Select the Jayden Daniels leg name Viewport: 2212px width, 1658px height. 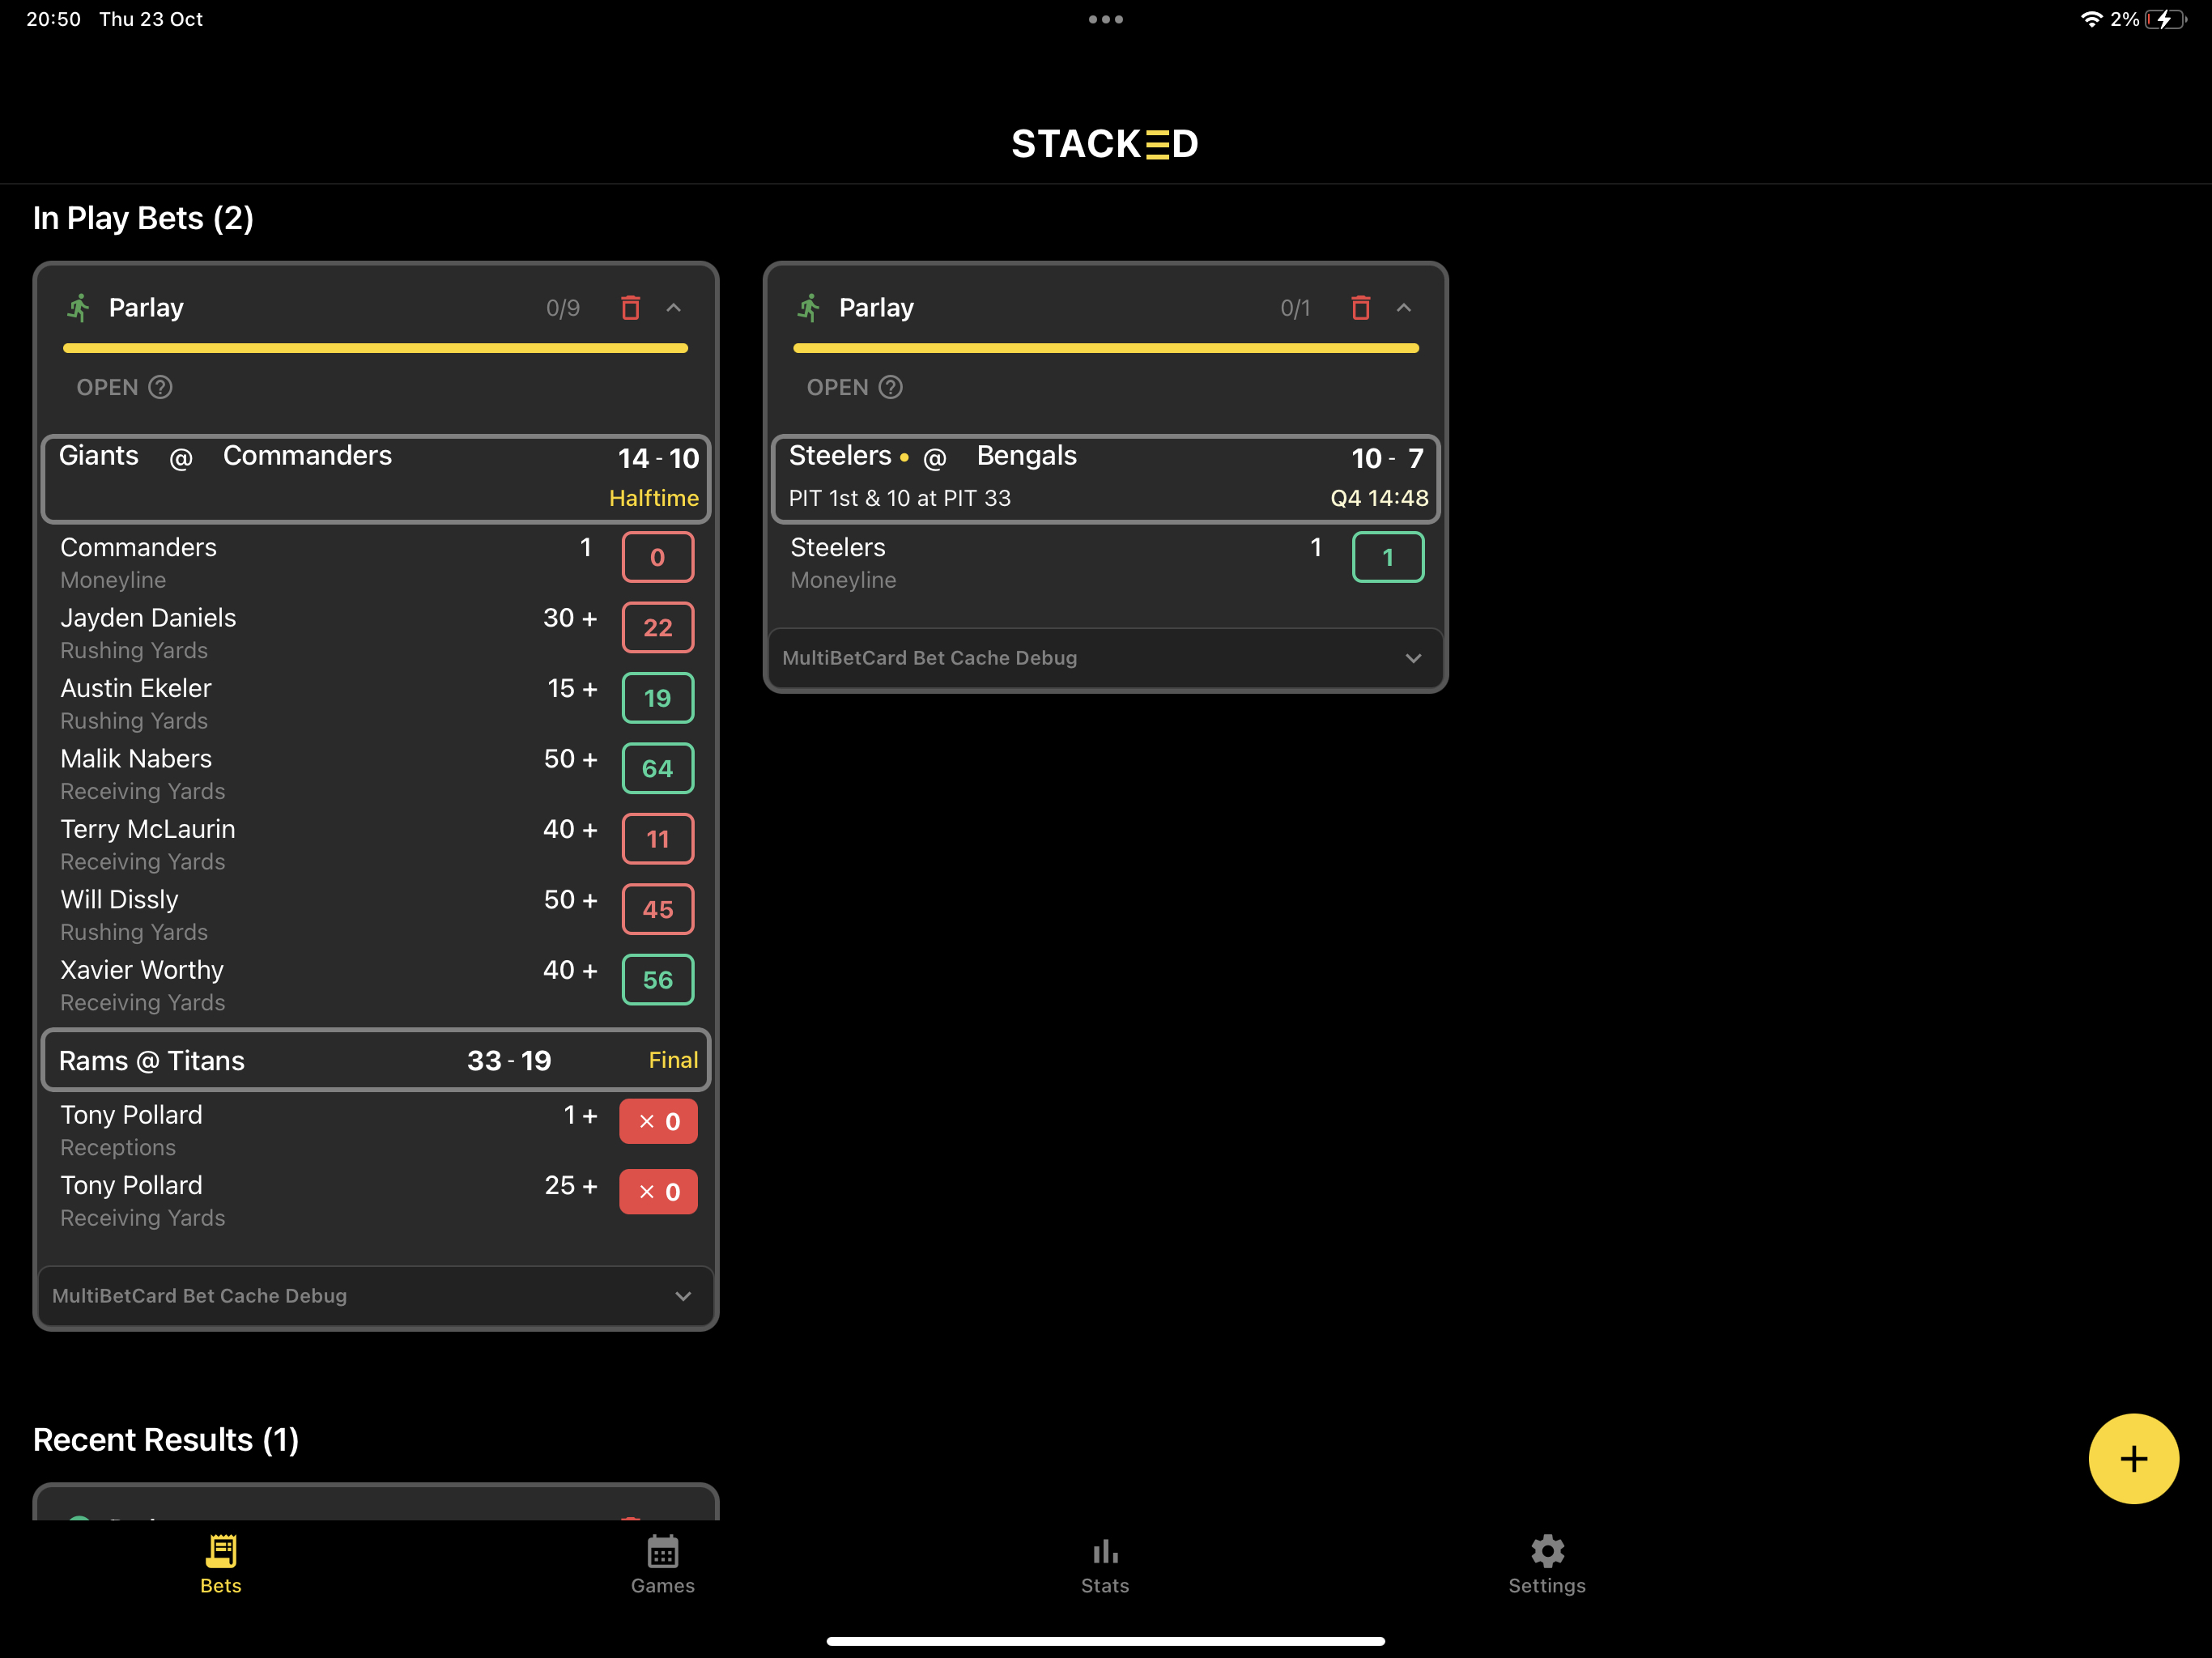(x=148, y=617)
